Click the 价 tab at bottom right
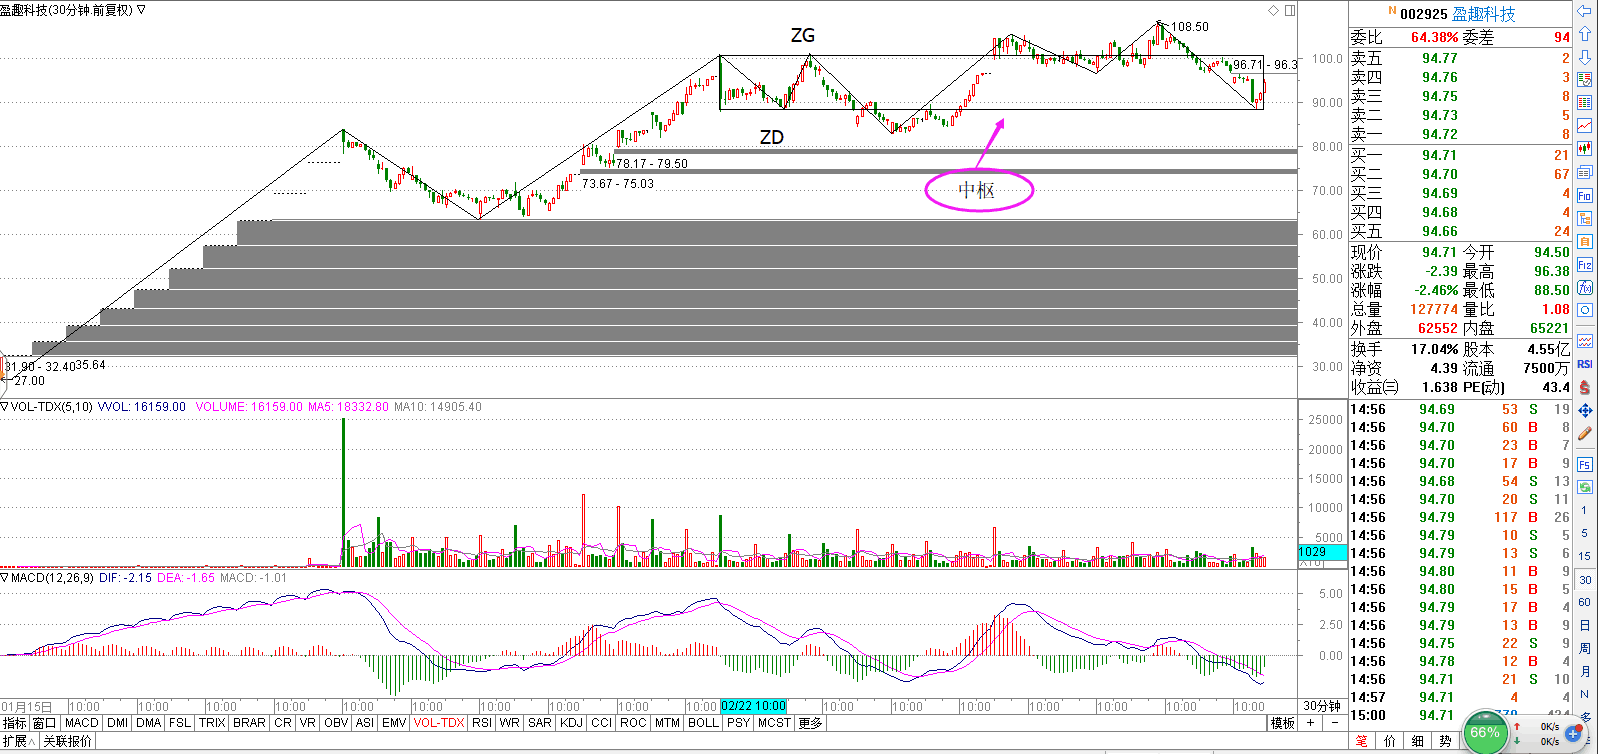The image size is (1598, 754). pos(1389,741)
